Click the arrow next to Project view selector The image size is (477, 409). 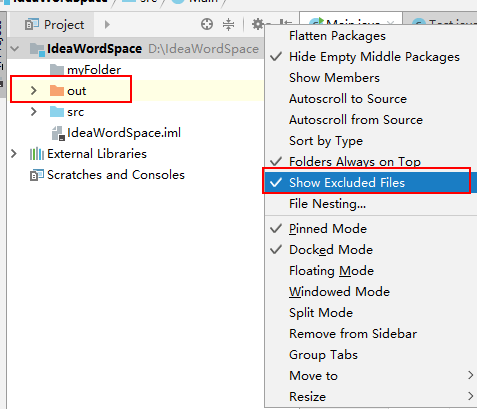[107, 25]
